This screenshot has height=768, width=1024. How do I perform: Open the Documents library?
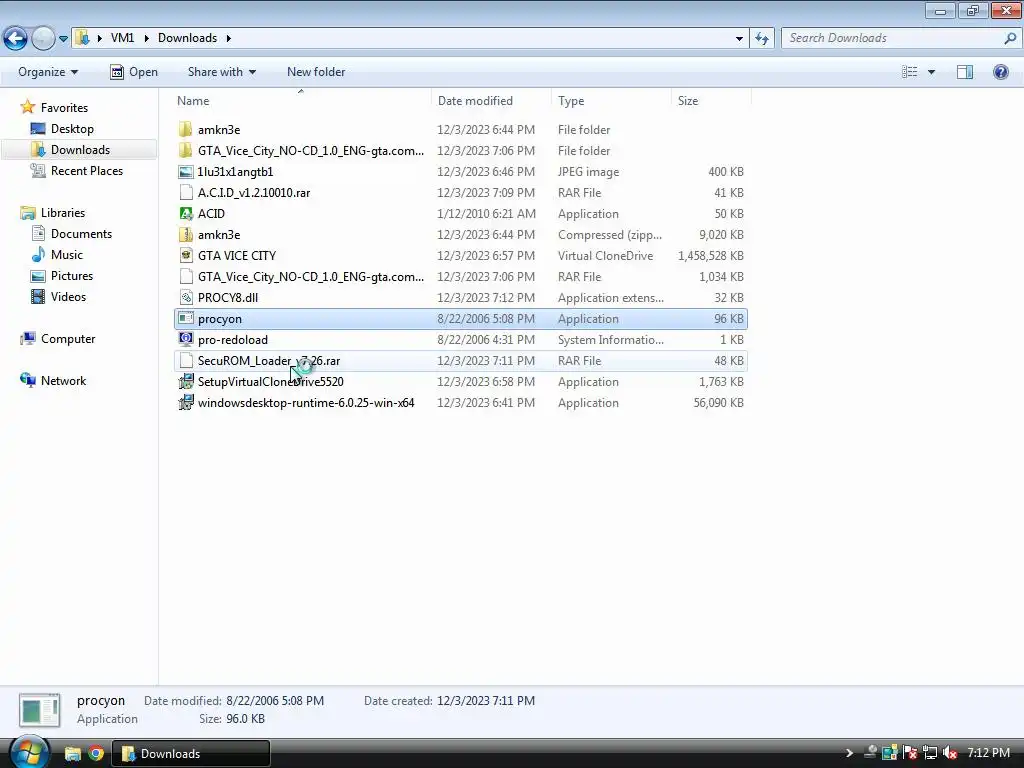[x=81, y=234]
